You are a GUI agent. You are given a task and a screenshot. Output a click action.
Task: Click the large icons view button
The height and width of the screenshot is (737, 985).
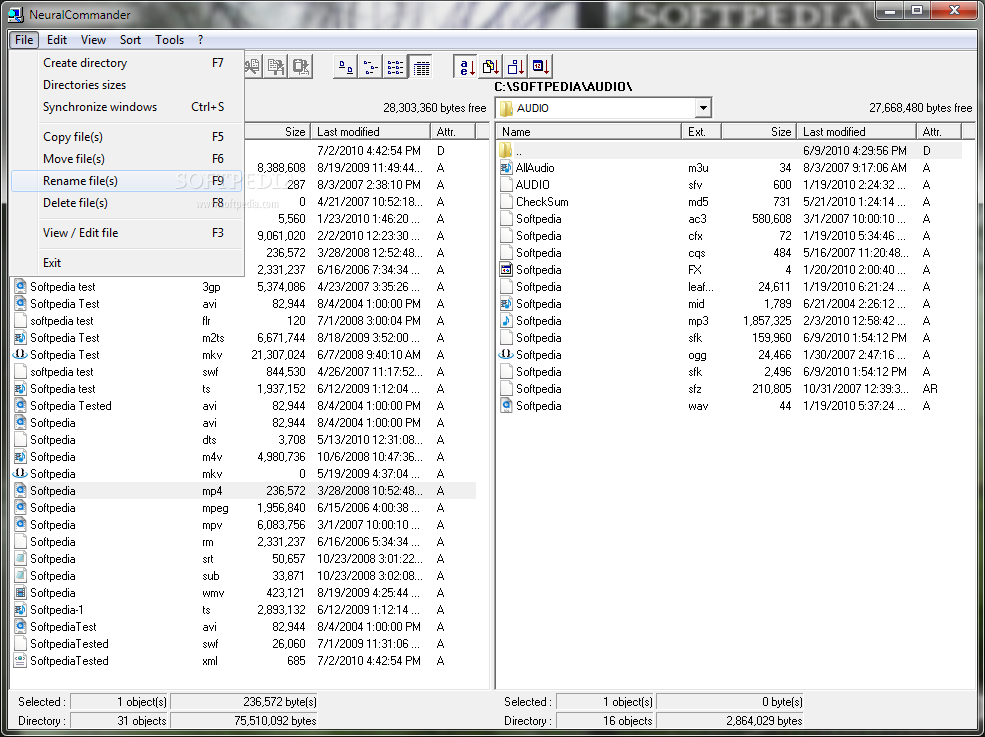(x=345, y=67)
